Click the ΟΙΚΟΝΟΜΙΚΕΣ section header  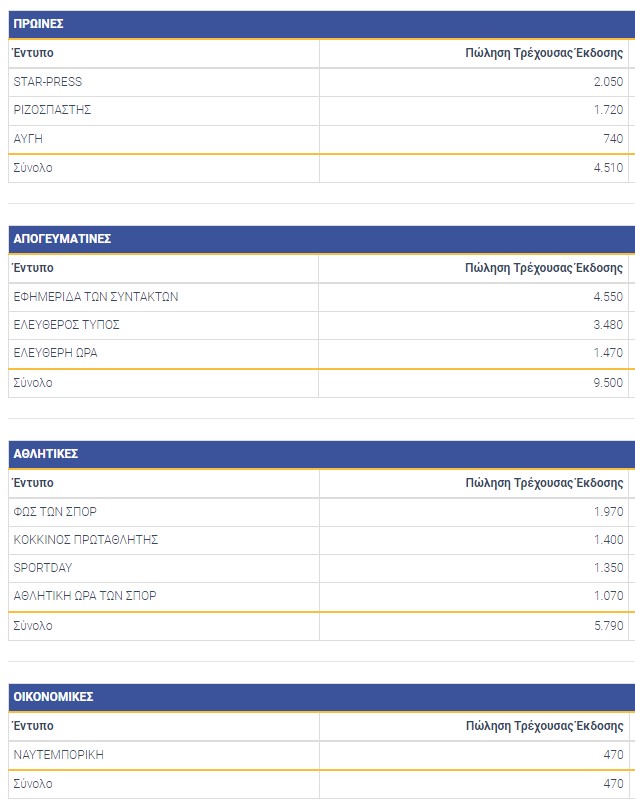(54, 697)
